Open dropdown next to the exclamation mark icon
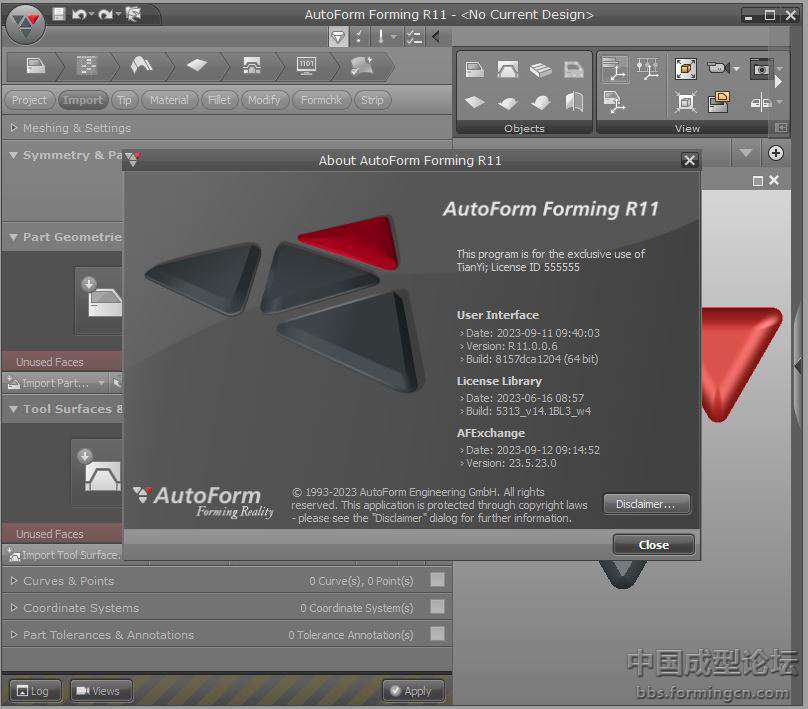The image size is (808, 709). pyautogui.click(x=394, y=37)
